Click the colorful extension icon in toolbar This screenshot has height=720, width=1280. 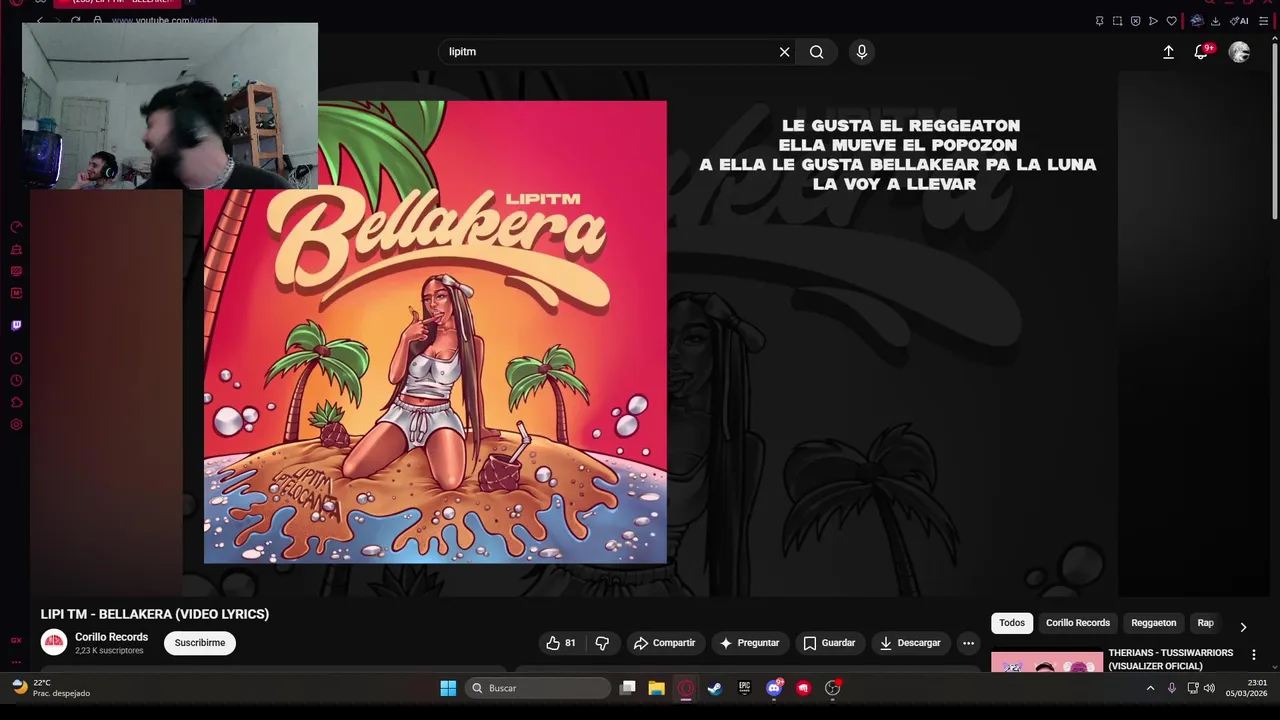tap(1197, 21)
